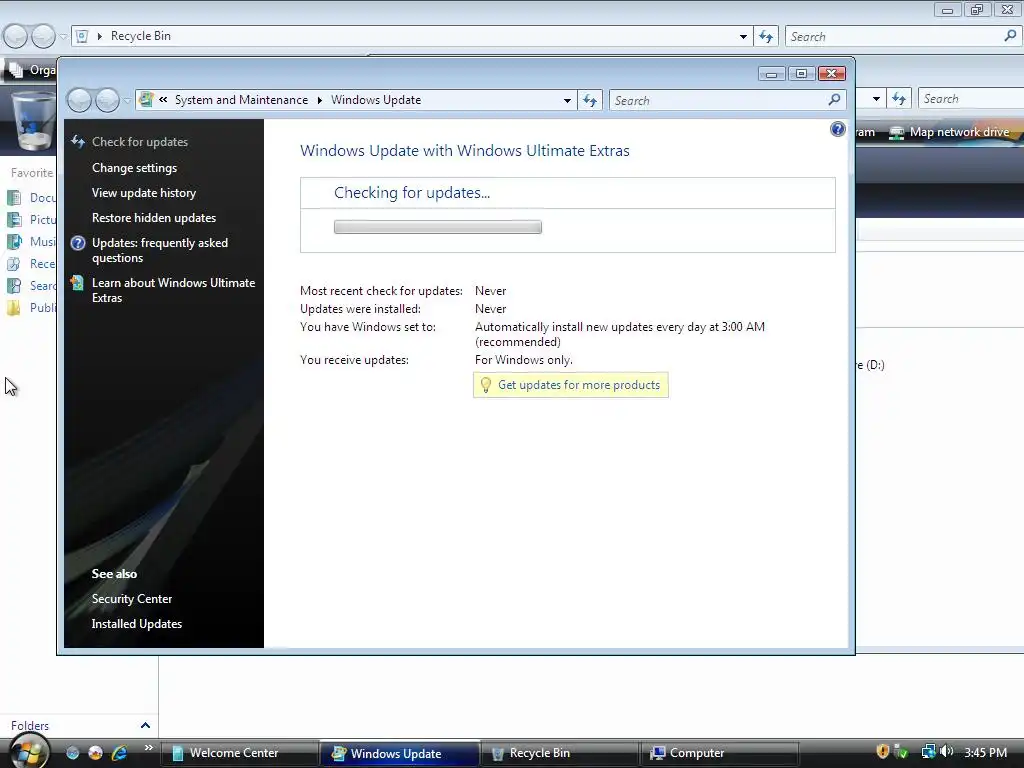Viewport: 1024px width, 768px height.
Task: Open the Computer window address bar dropdown
Action: (876, 99)
